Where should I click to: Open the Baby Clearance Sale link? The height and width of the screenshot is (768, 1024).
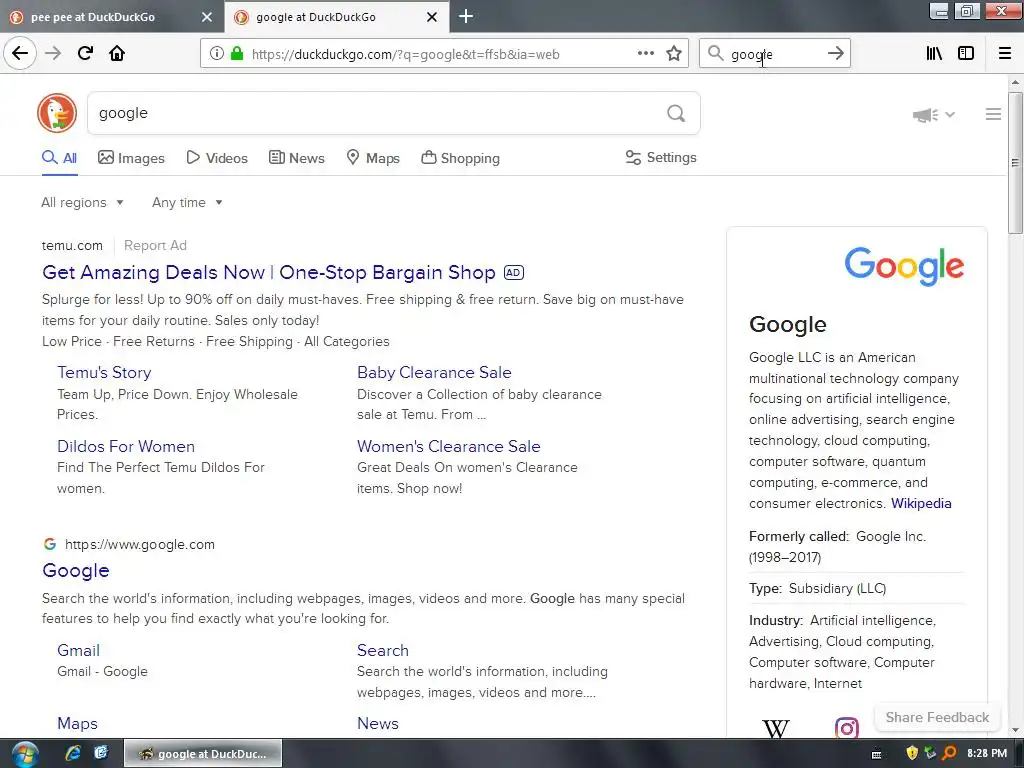tap(434, 372)
